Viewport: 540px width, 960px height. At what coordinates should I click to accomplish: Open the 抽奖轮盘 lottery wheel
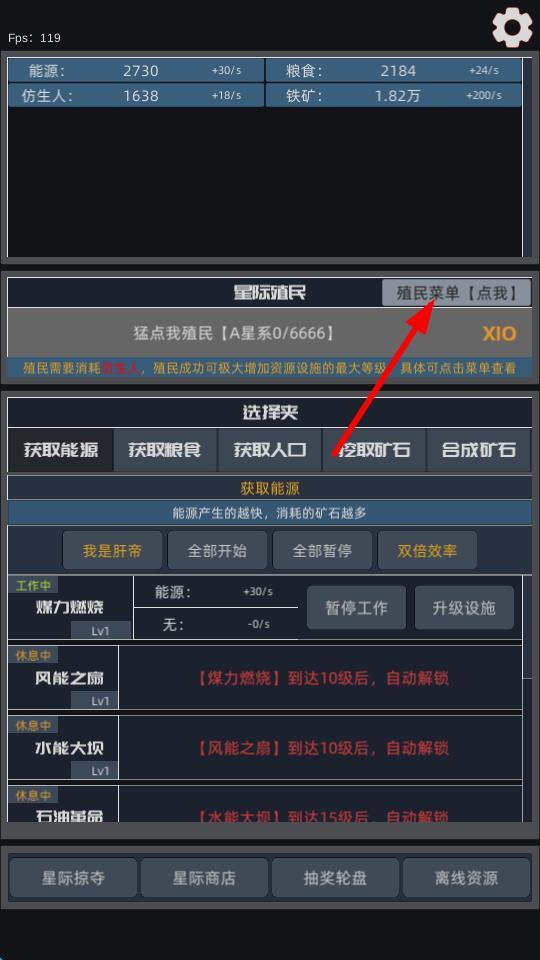335,878
